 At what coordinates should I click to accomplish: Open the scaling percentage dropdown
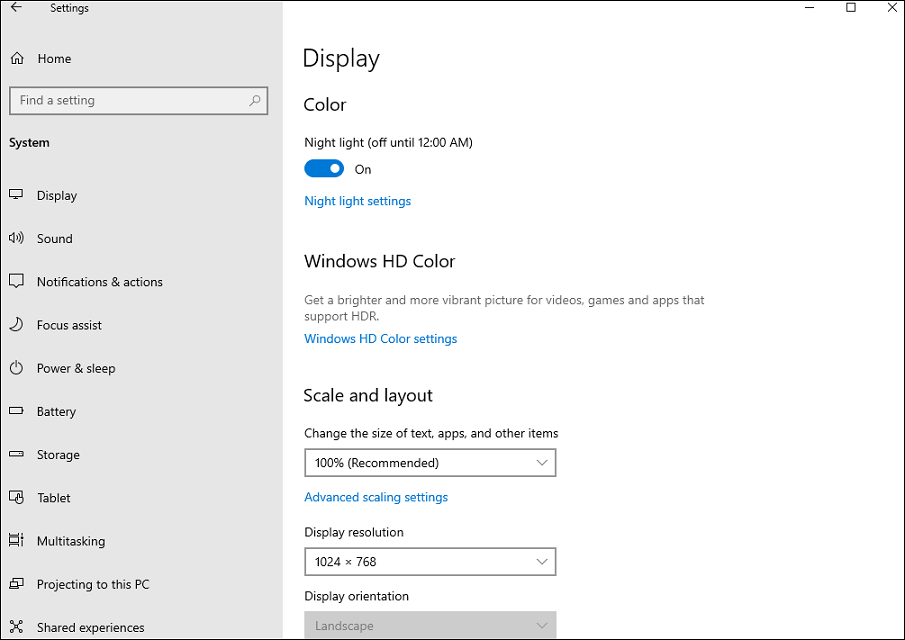tap(430, 463)
